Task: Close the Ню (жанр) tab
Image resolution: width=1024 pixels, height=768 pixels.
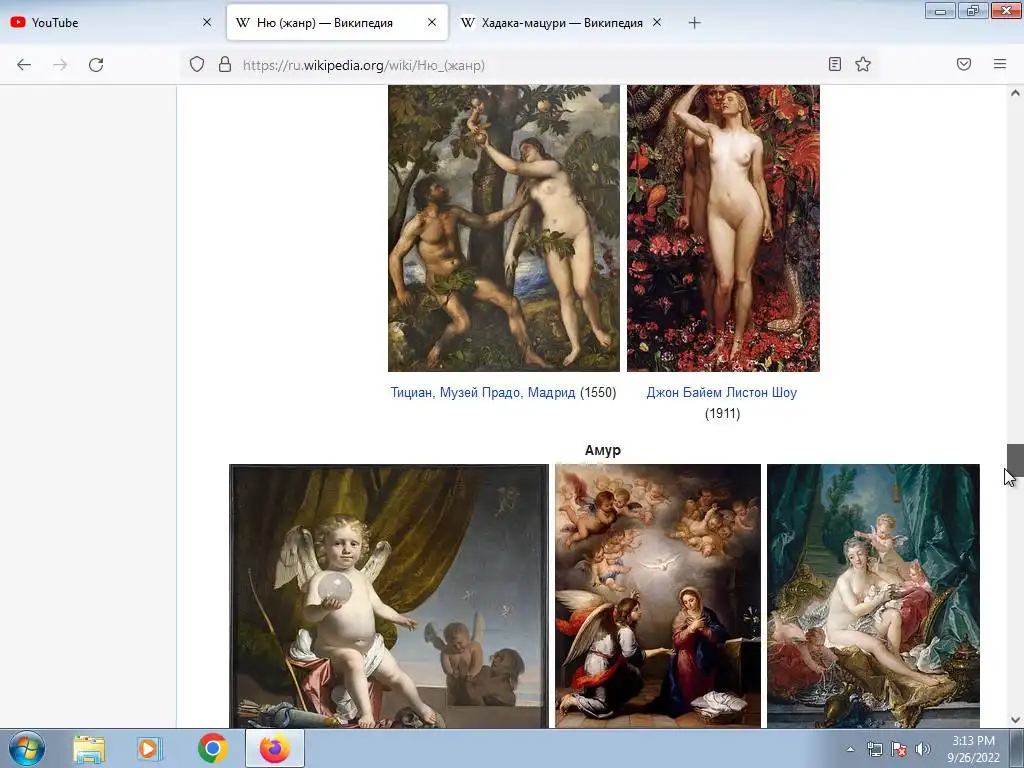Action: tap(432, 22)
